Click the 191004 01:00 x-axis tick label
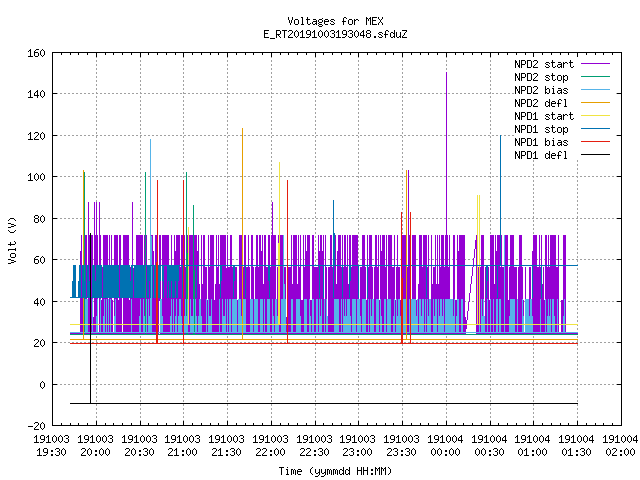 click(533, 446)
